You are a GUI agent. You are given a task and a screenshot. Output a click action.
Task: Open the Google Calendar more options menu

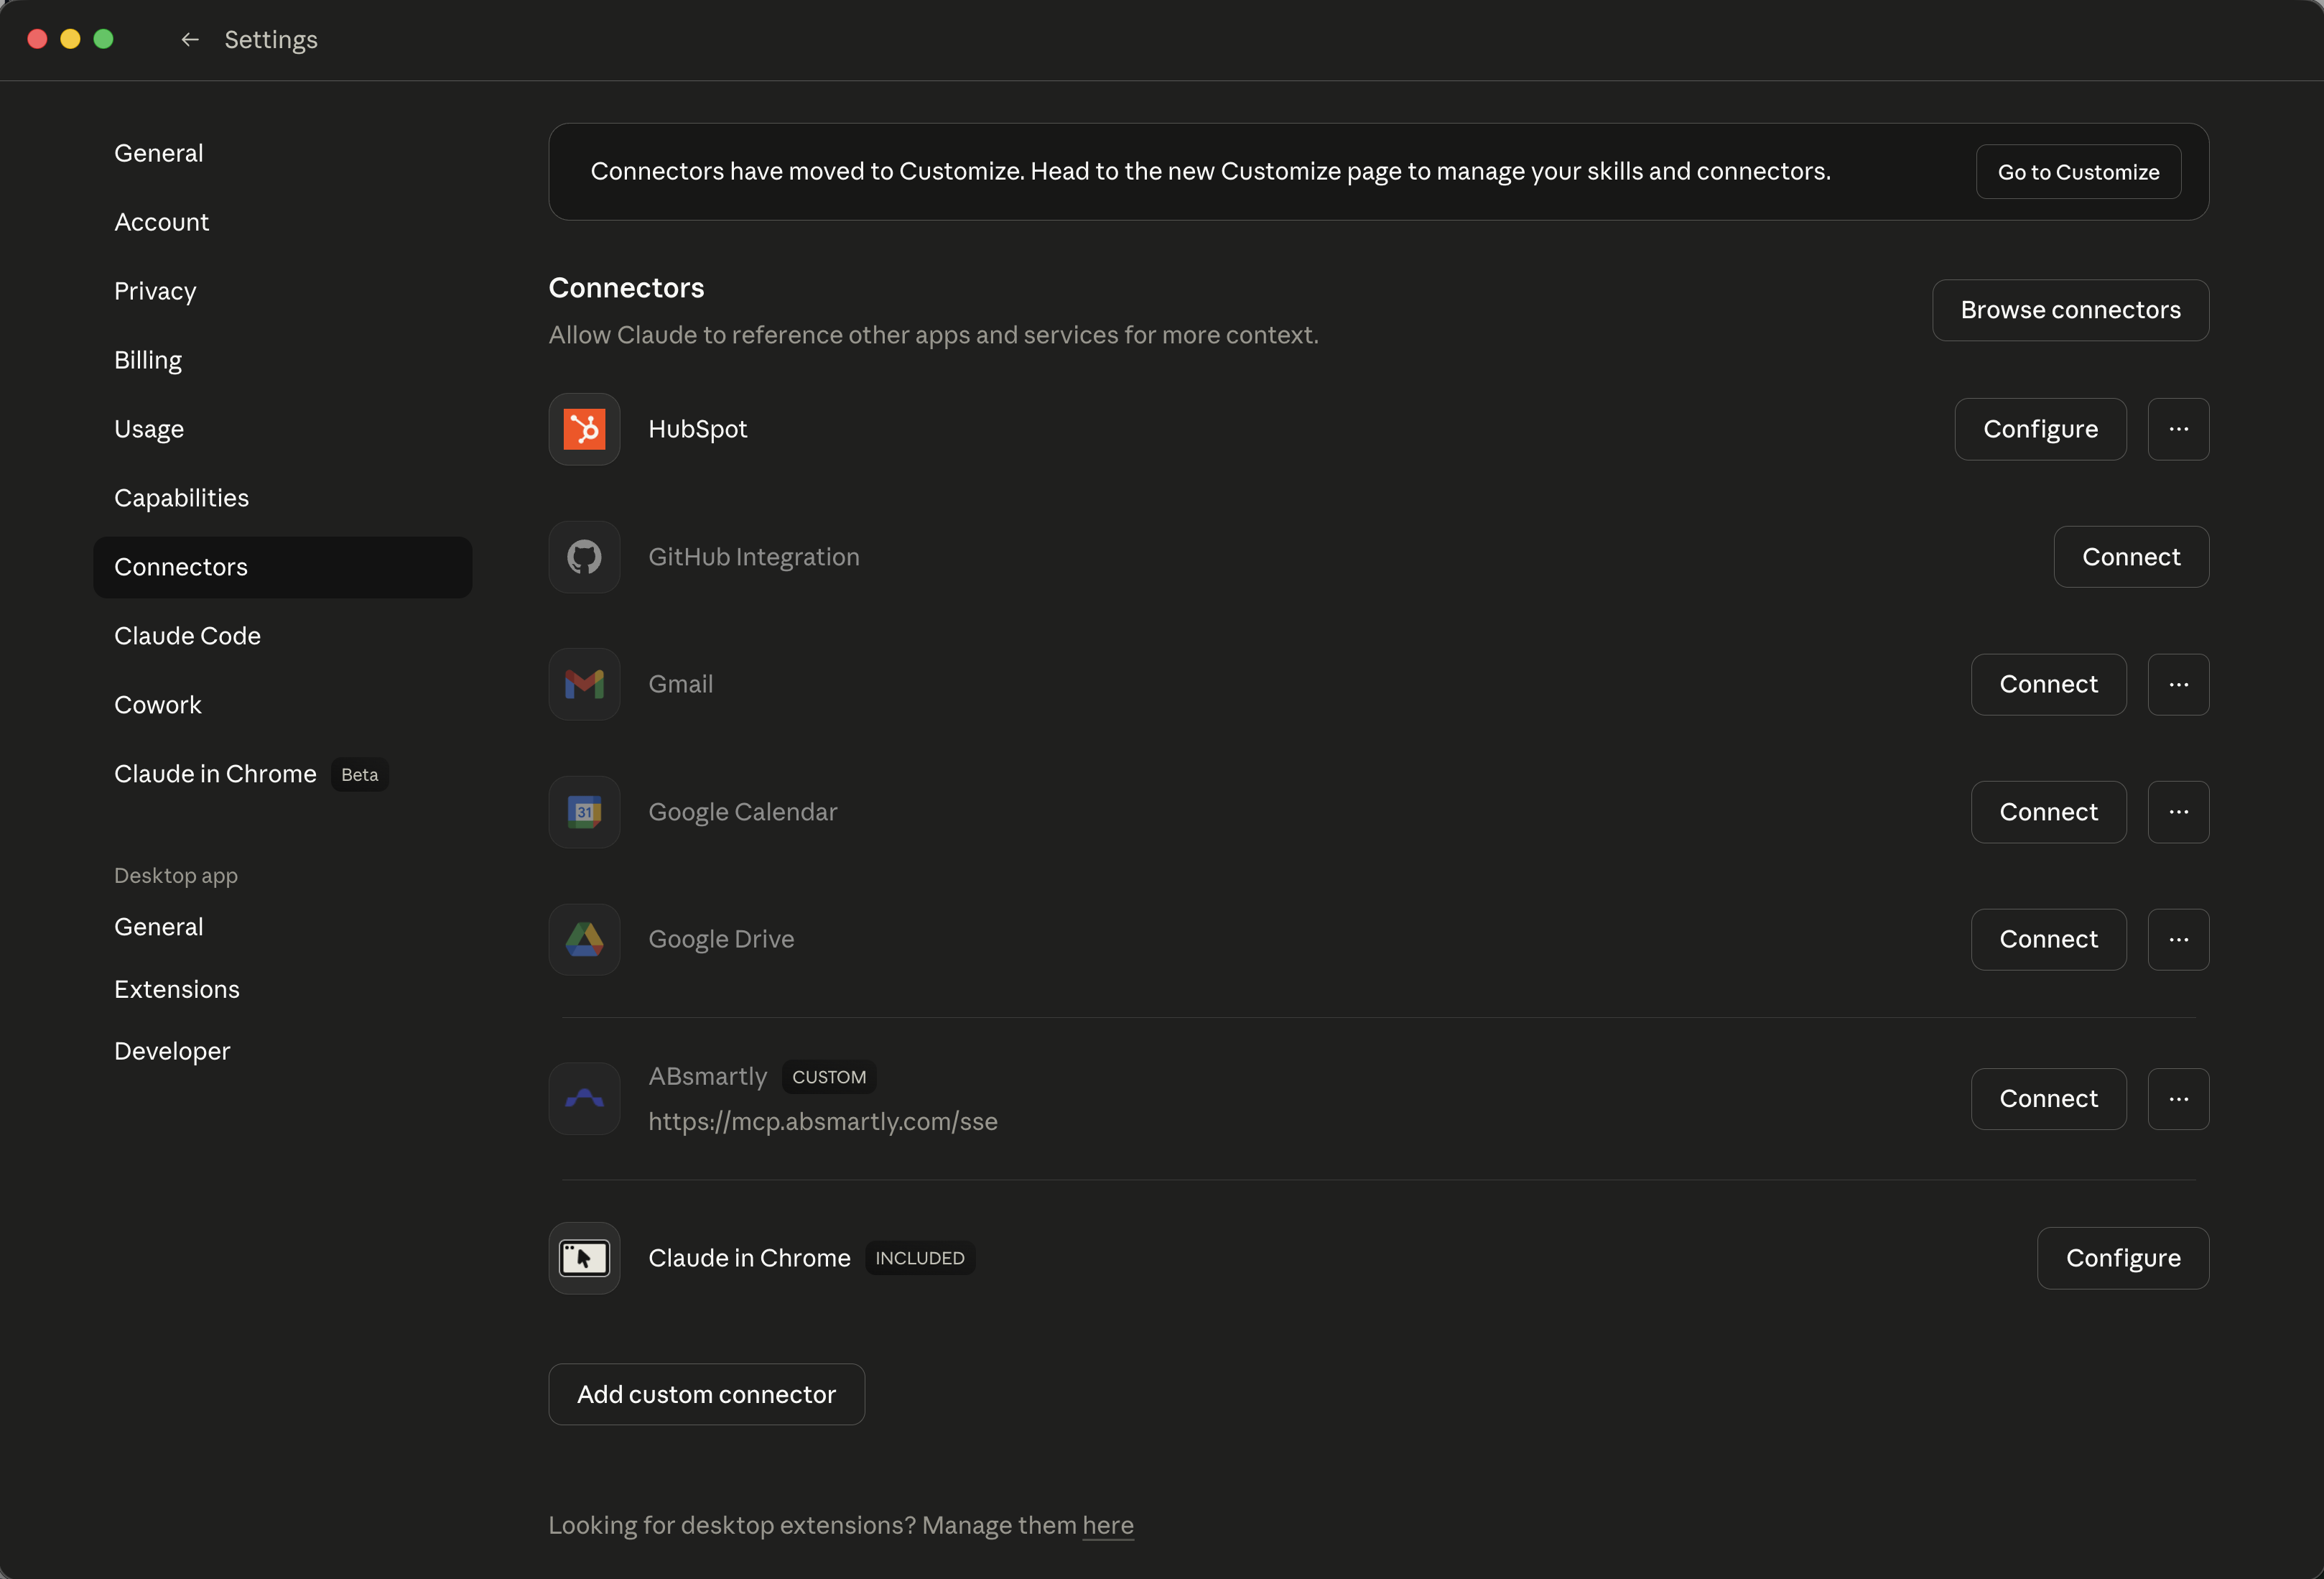2178,812
